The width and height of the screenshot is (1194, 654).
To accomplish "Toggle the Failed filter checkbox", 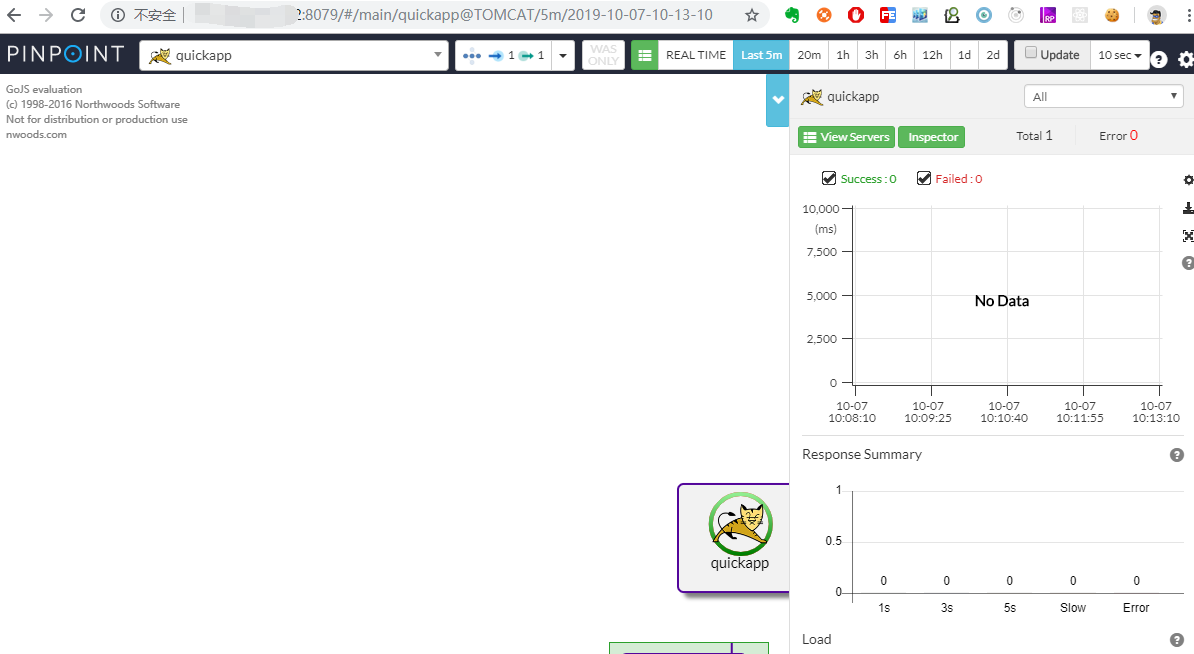I will [x=924, y=178].
